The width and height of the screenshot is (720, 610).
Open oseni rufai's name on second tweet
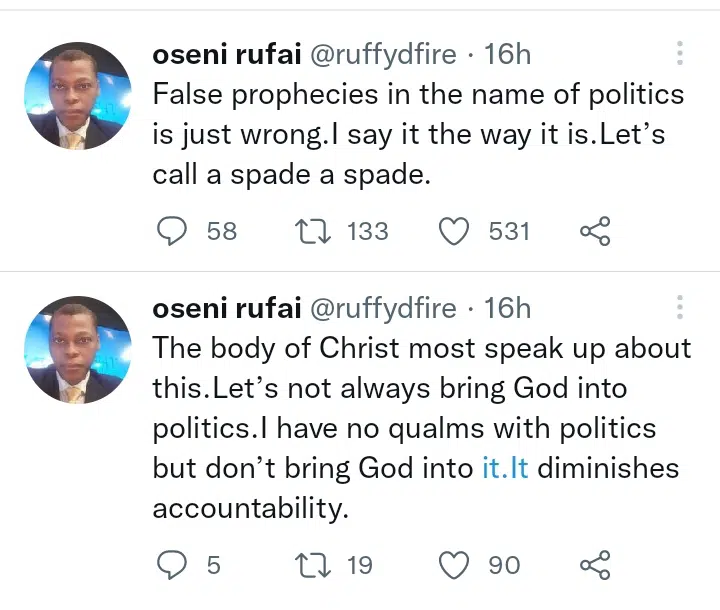(227, 307)
